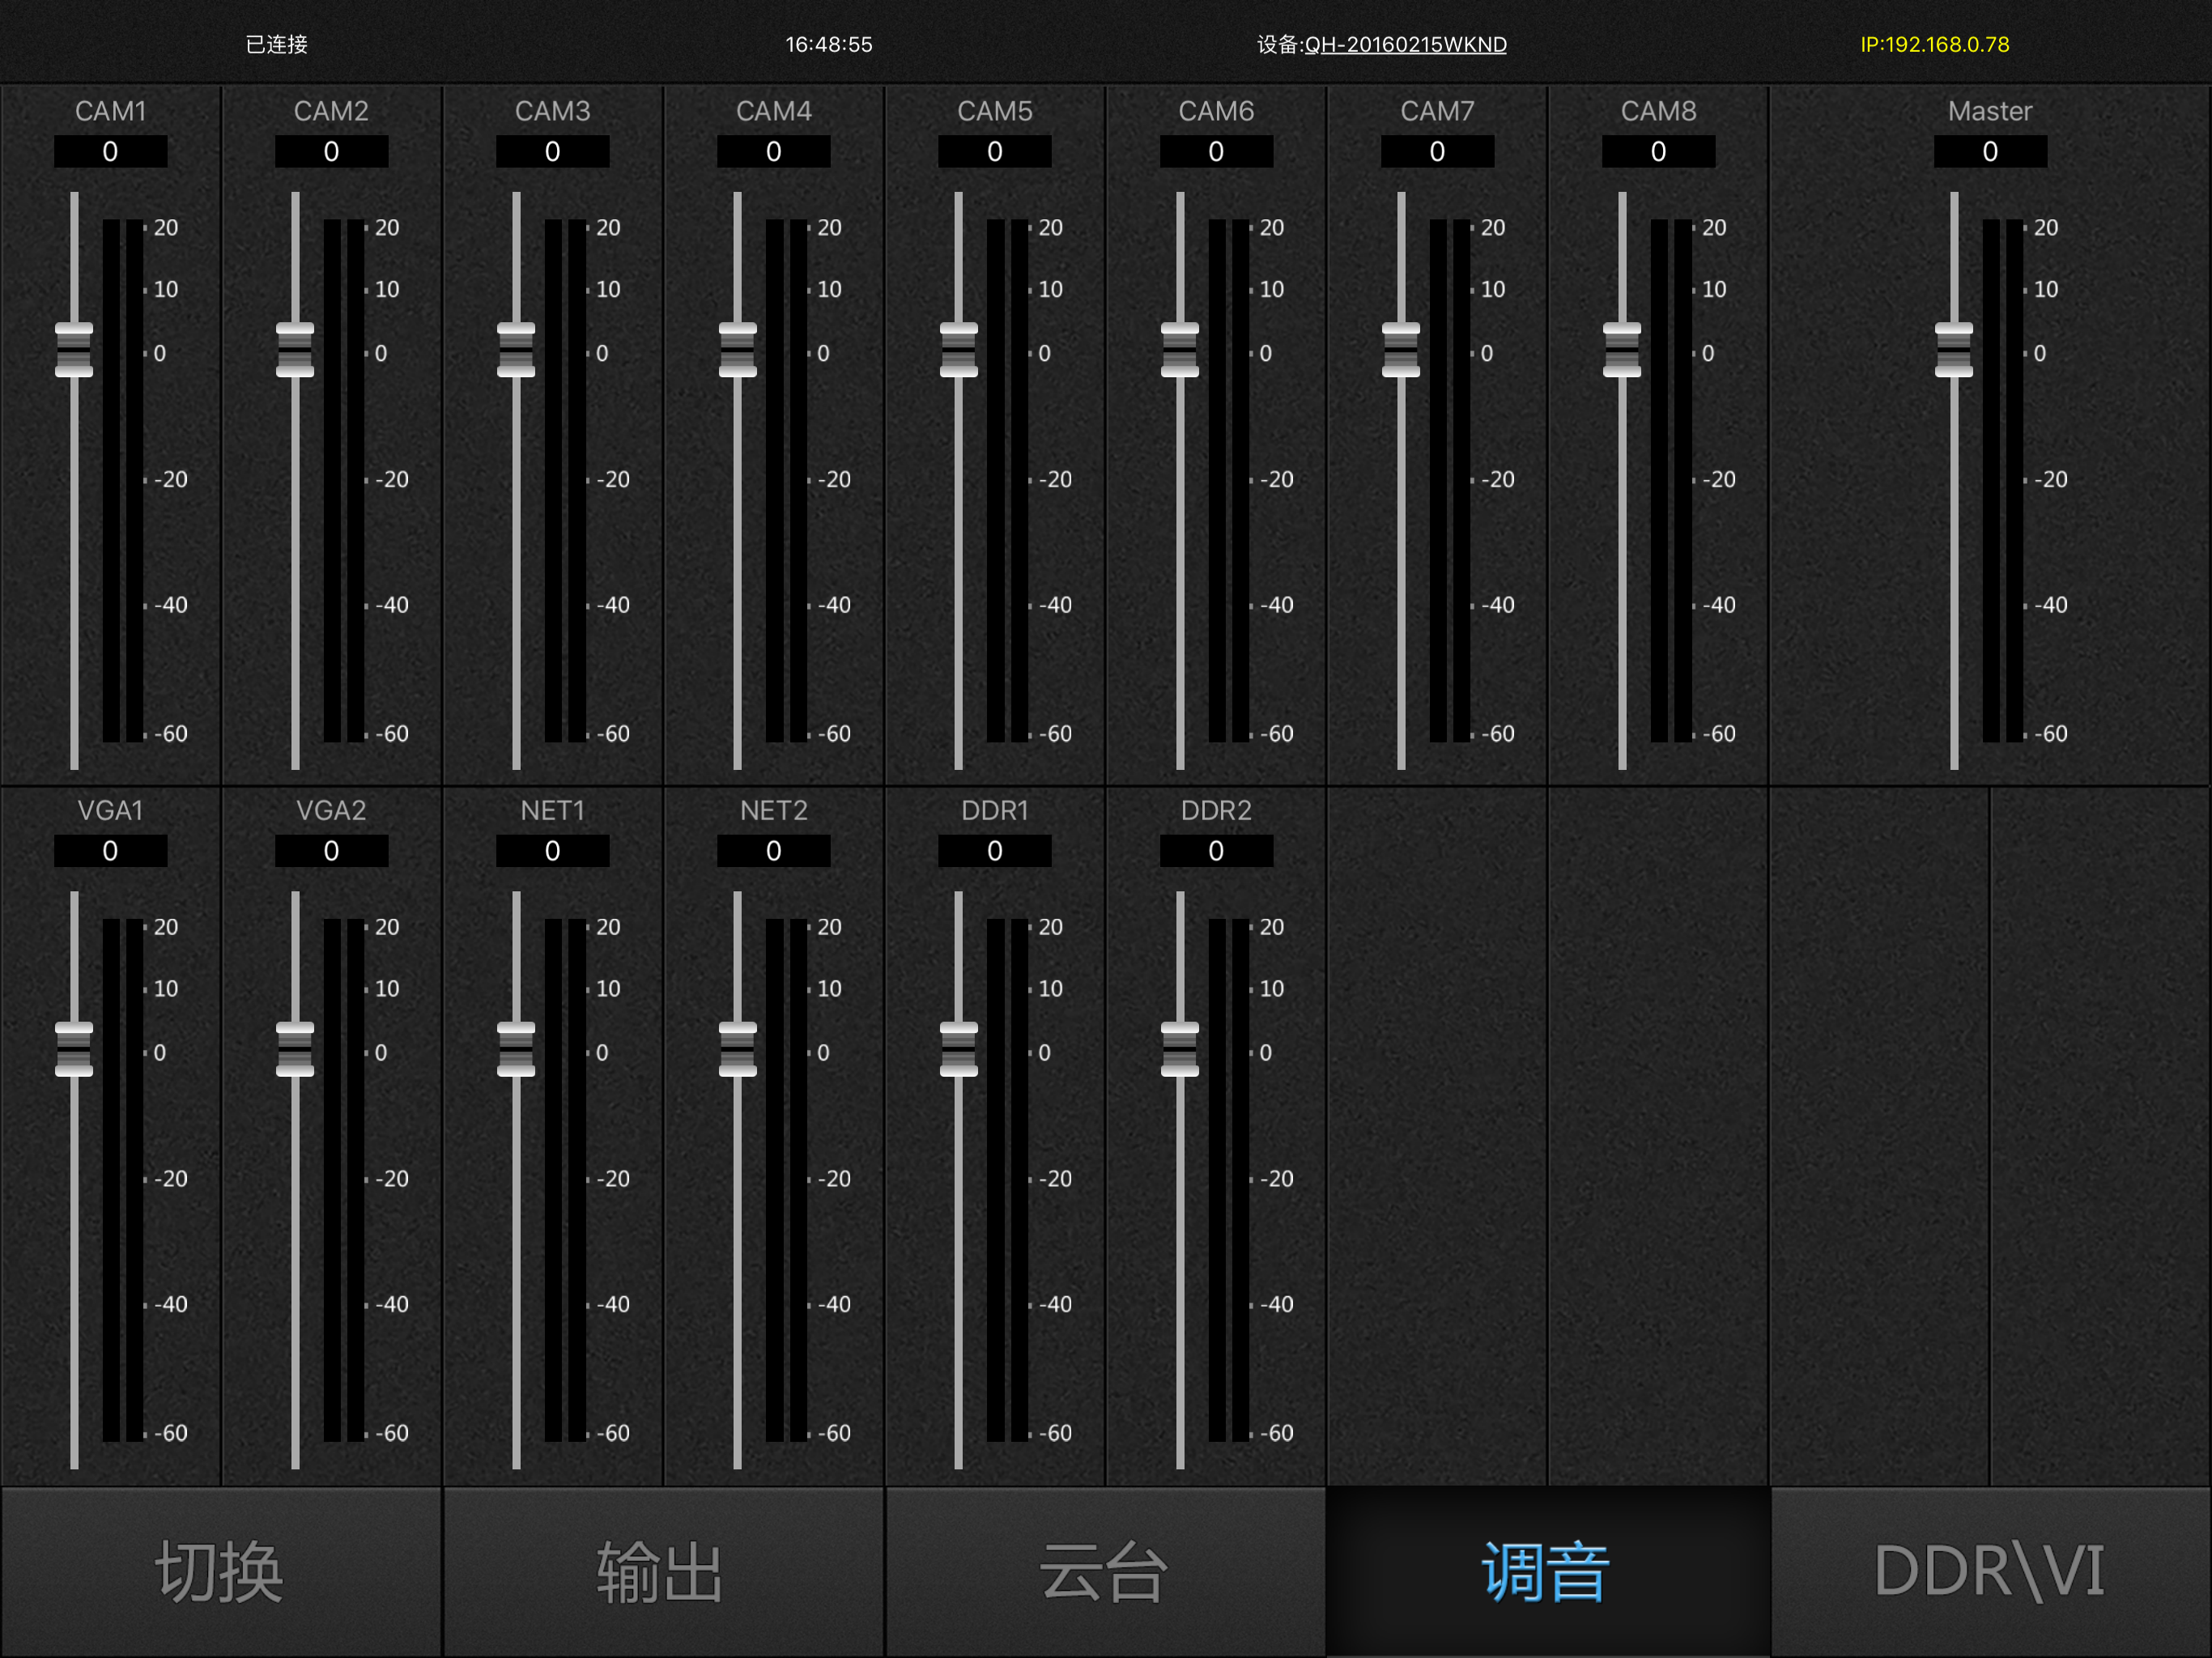Click the CAM1 level meter
Viewport: 2212px width, 1658px height.
pos(123,481)
